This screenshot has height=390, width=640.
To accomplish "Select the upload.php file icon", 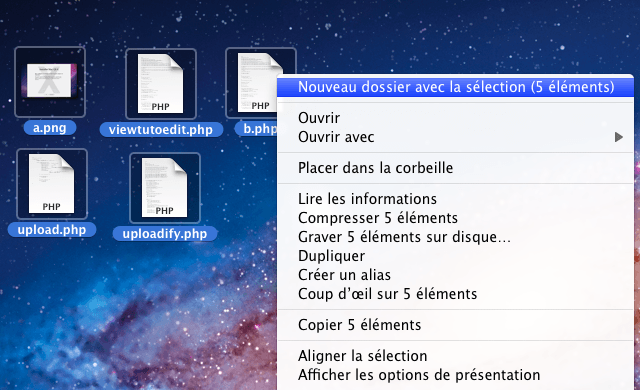I will click(x=52, y=184).
